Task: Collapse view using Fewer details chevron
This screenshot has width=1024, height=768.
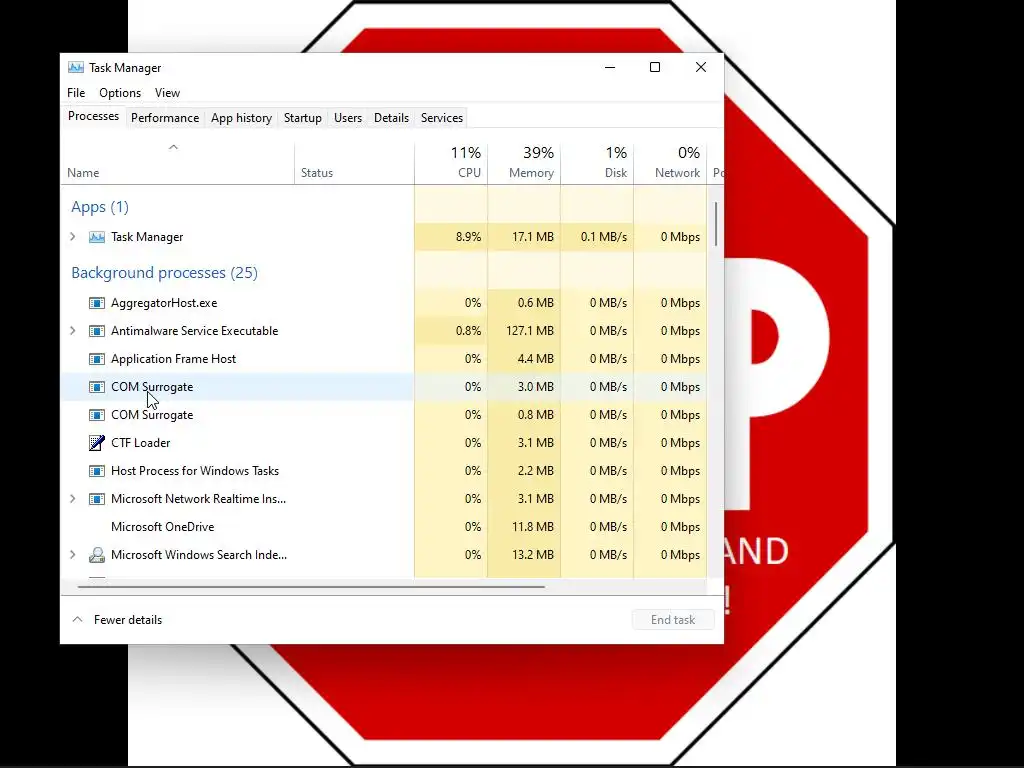Action: (78, 620)
